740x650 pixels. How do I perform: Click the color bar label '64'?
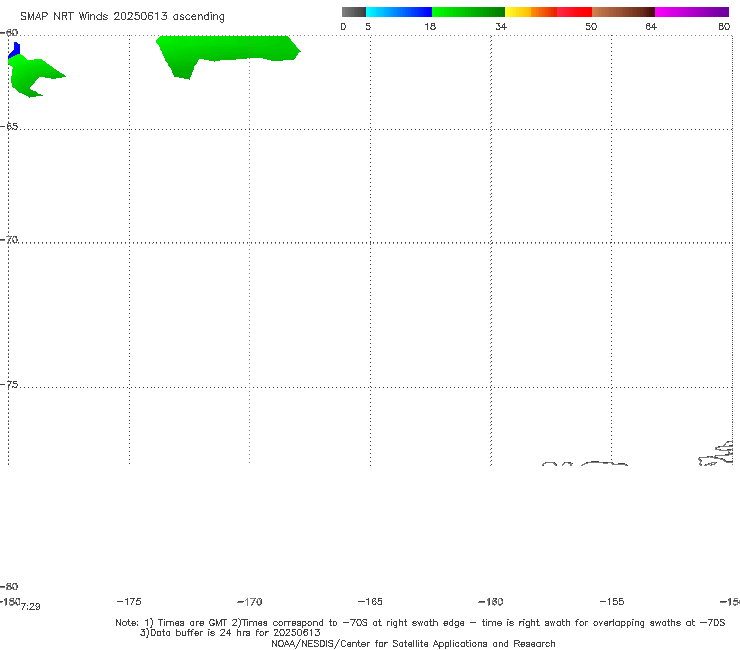[x=651, y=26]
